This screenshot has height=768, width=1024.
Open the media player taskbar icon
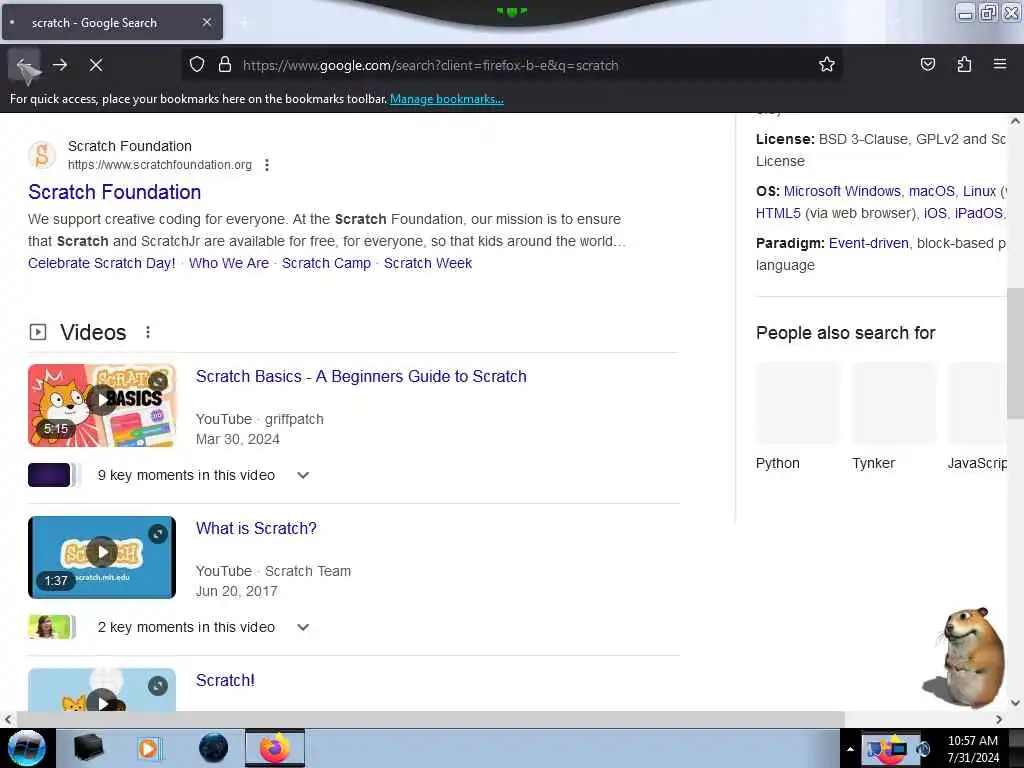pyautogui.click(x=148, y=748)
